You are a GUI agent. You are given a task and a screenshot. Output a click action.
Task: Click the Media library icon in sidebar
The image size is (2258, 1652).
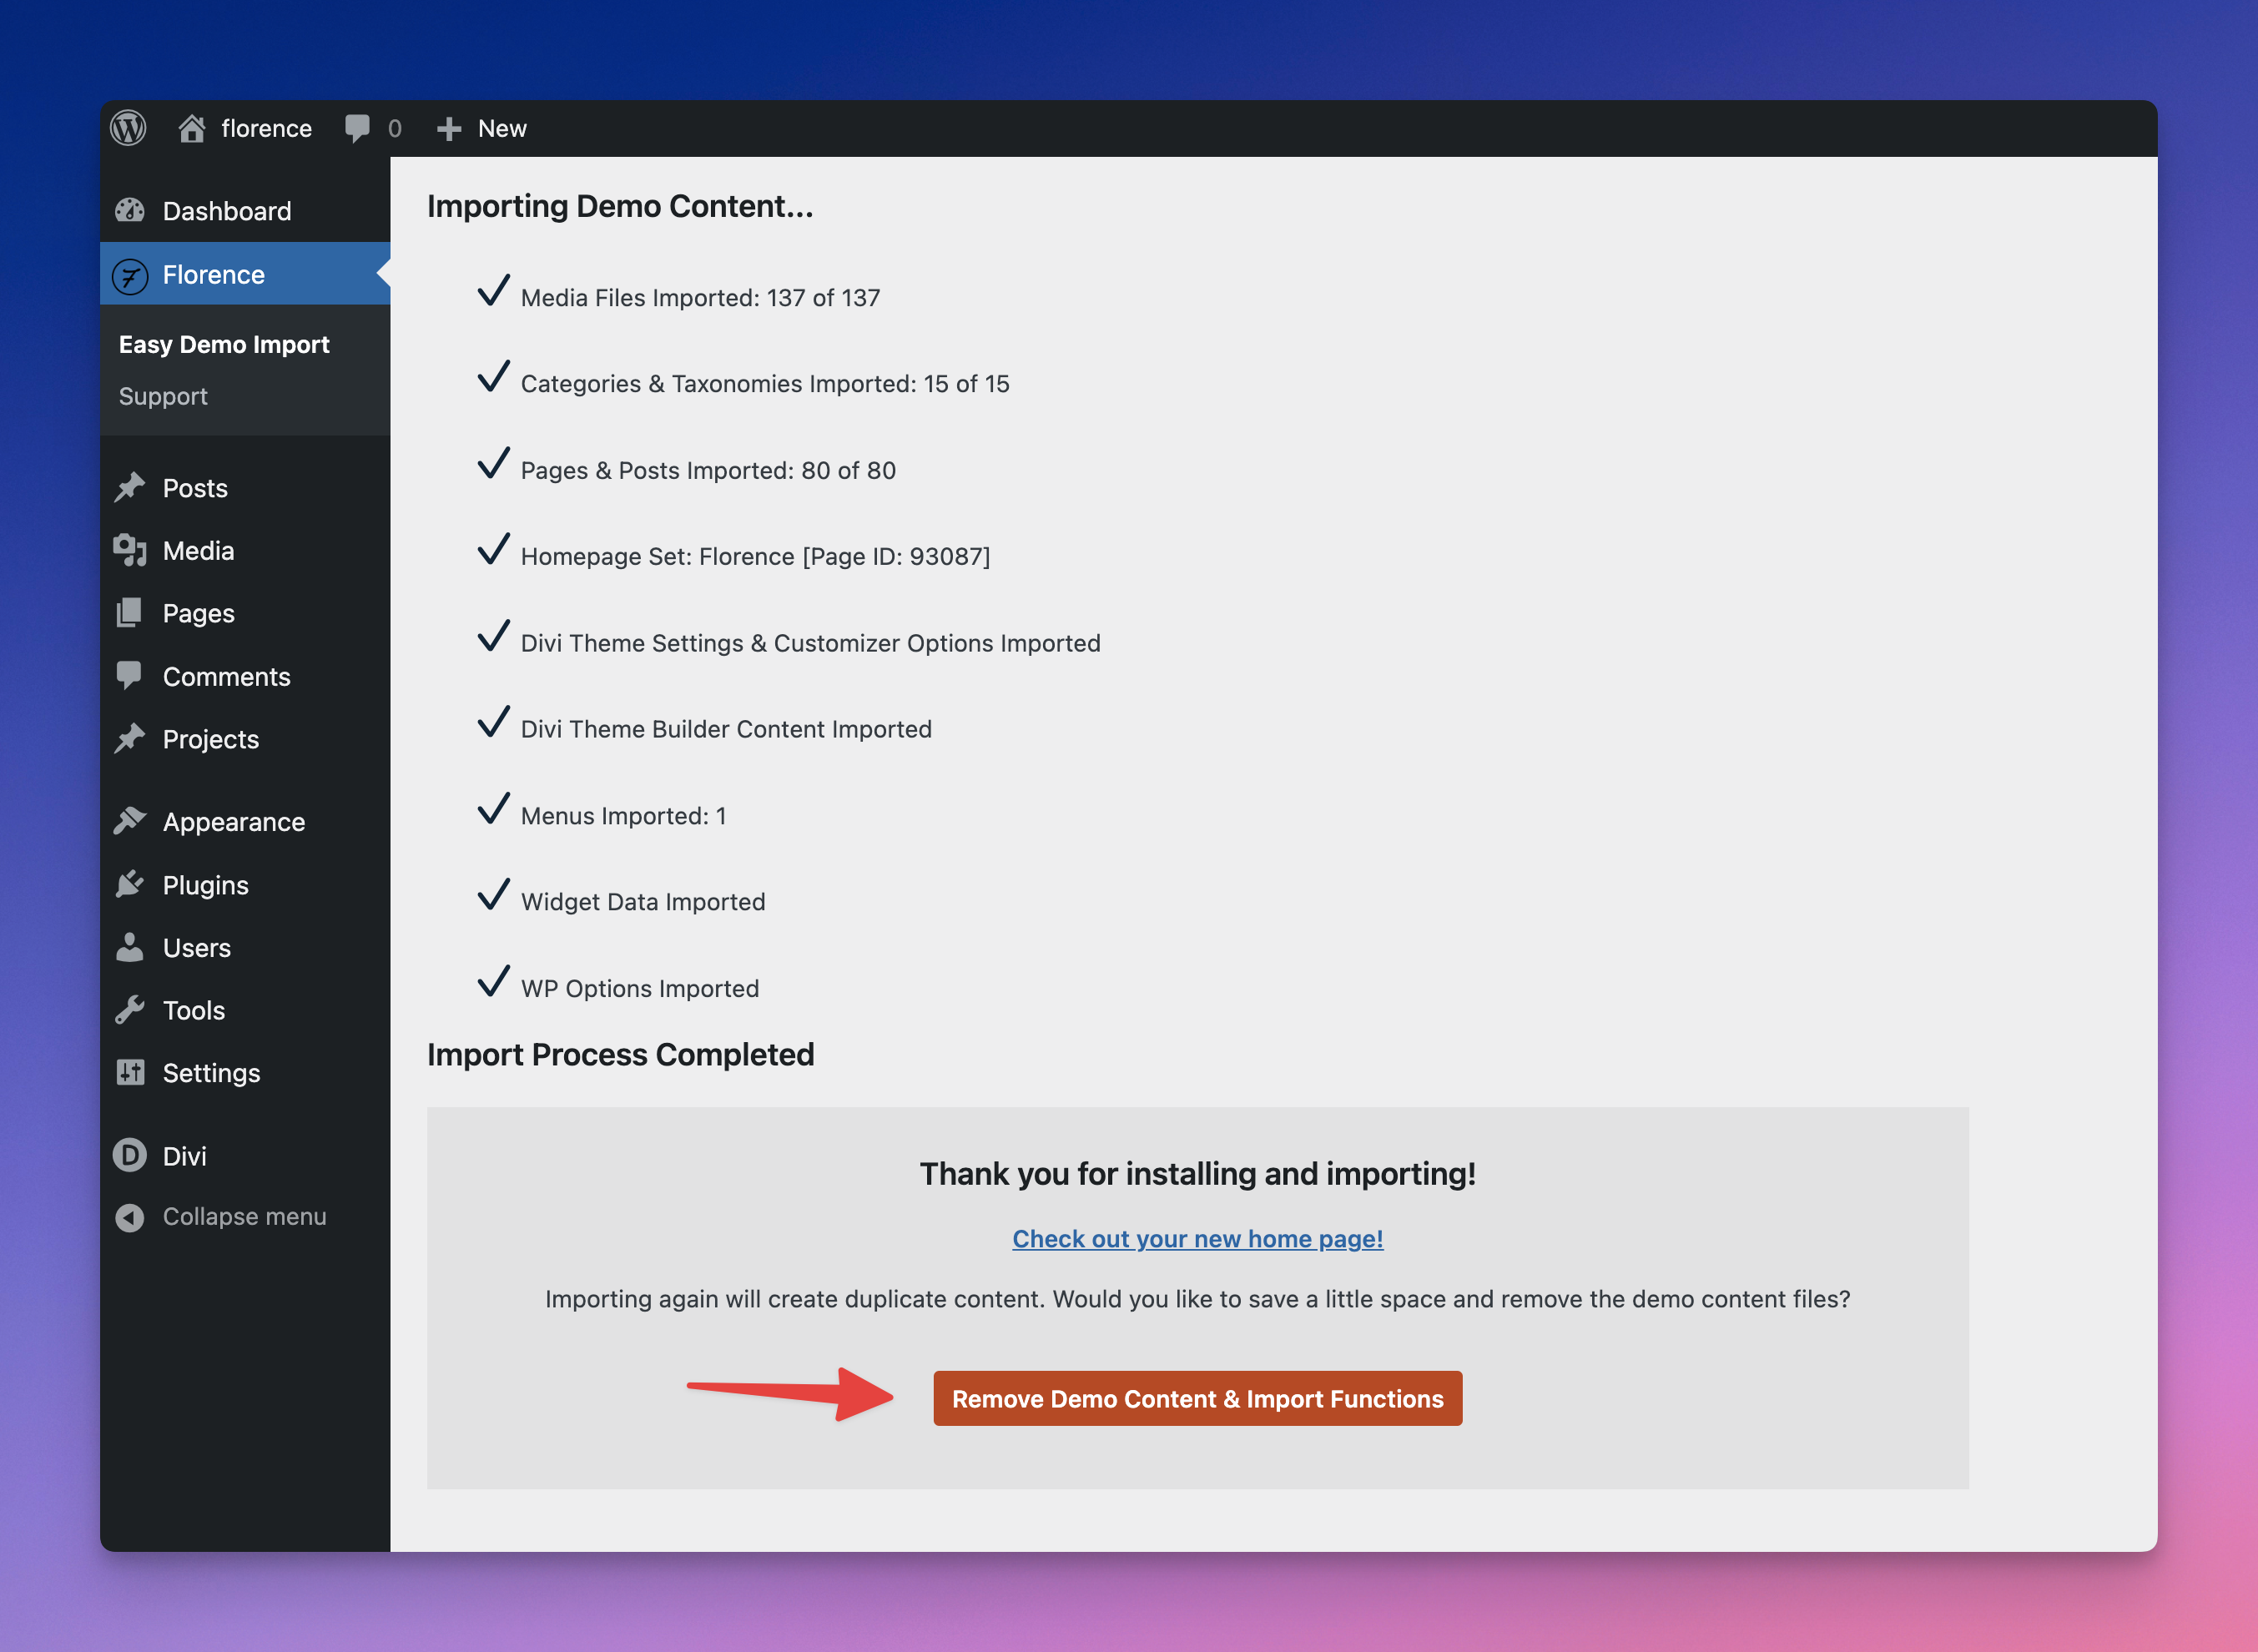click(130, 550)
